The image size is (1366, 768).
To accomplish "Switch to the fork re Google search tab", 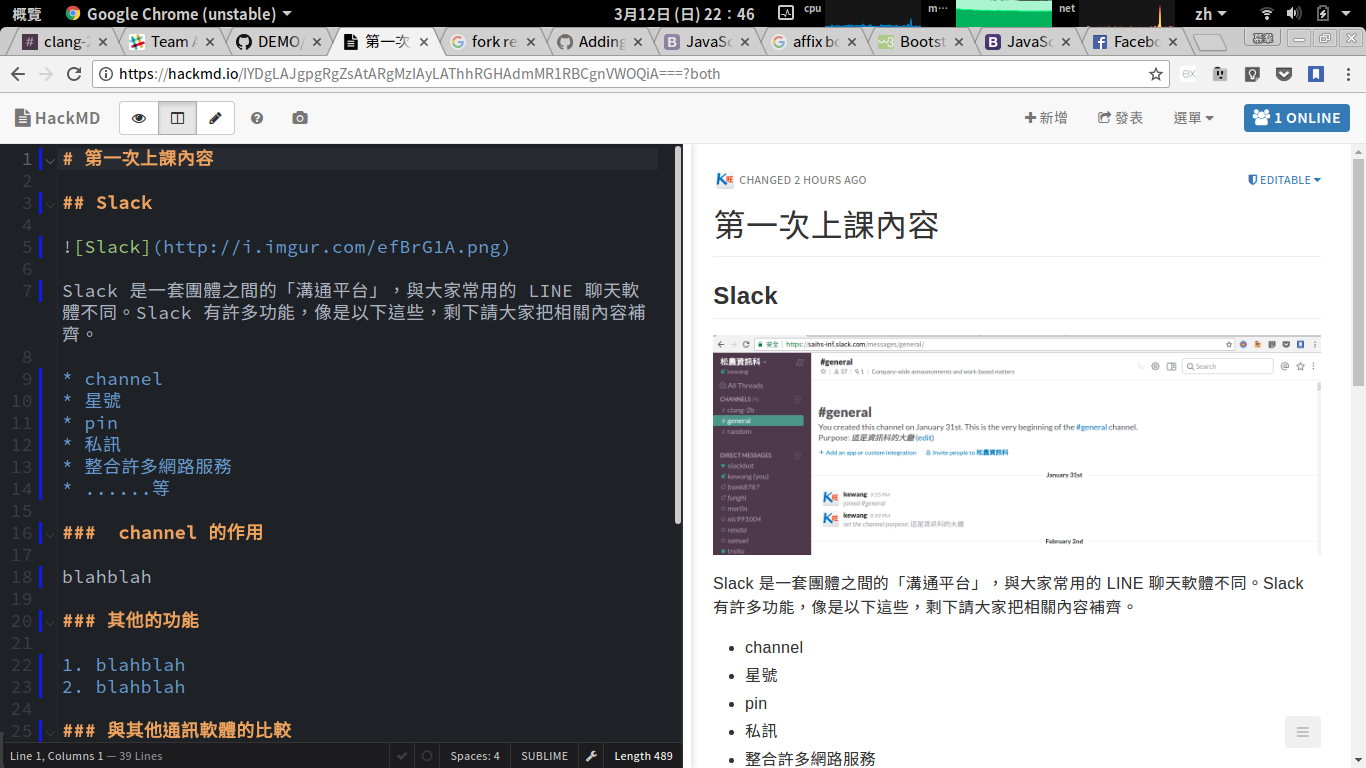I will pyautogui.click(x=494, y=42).
